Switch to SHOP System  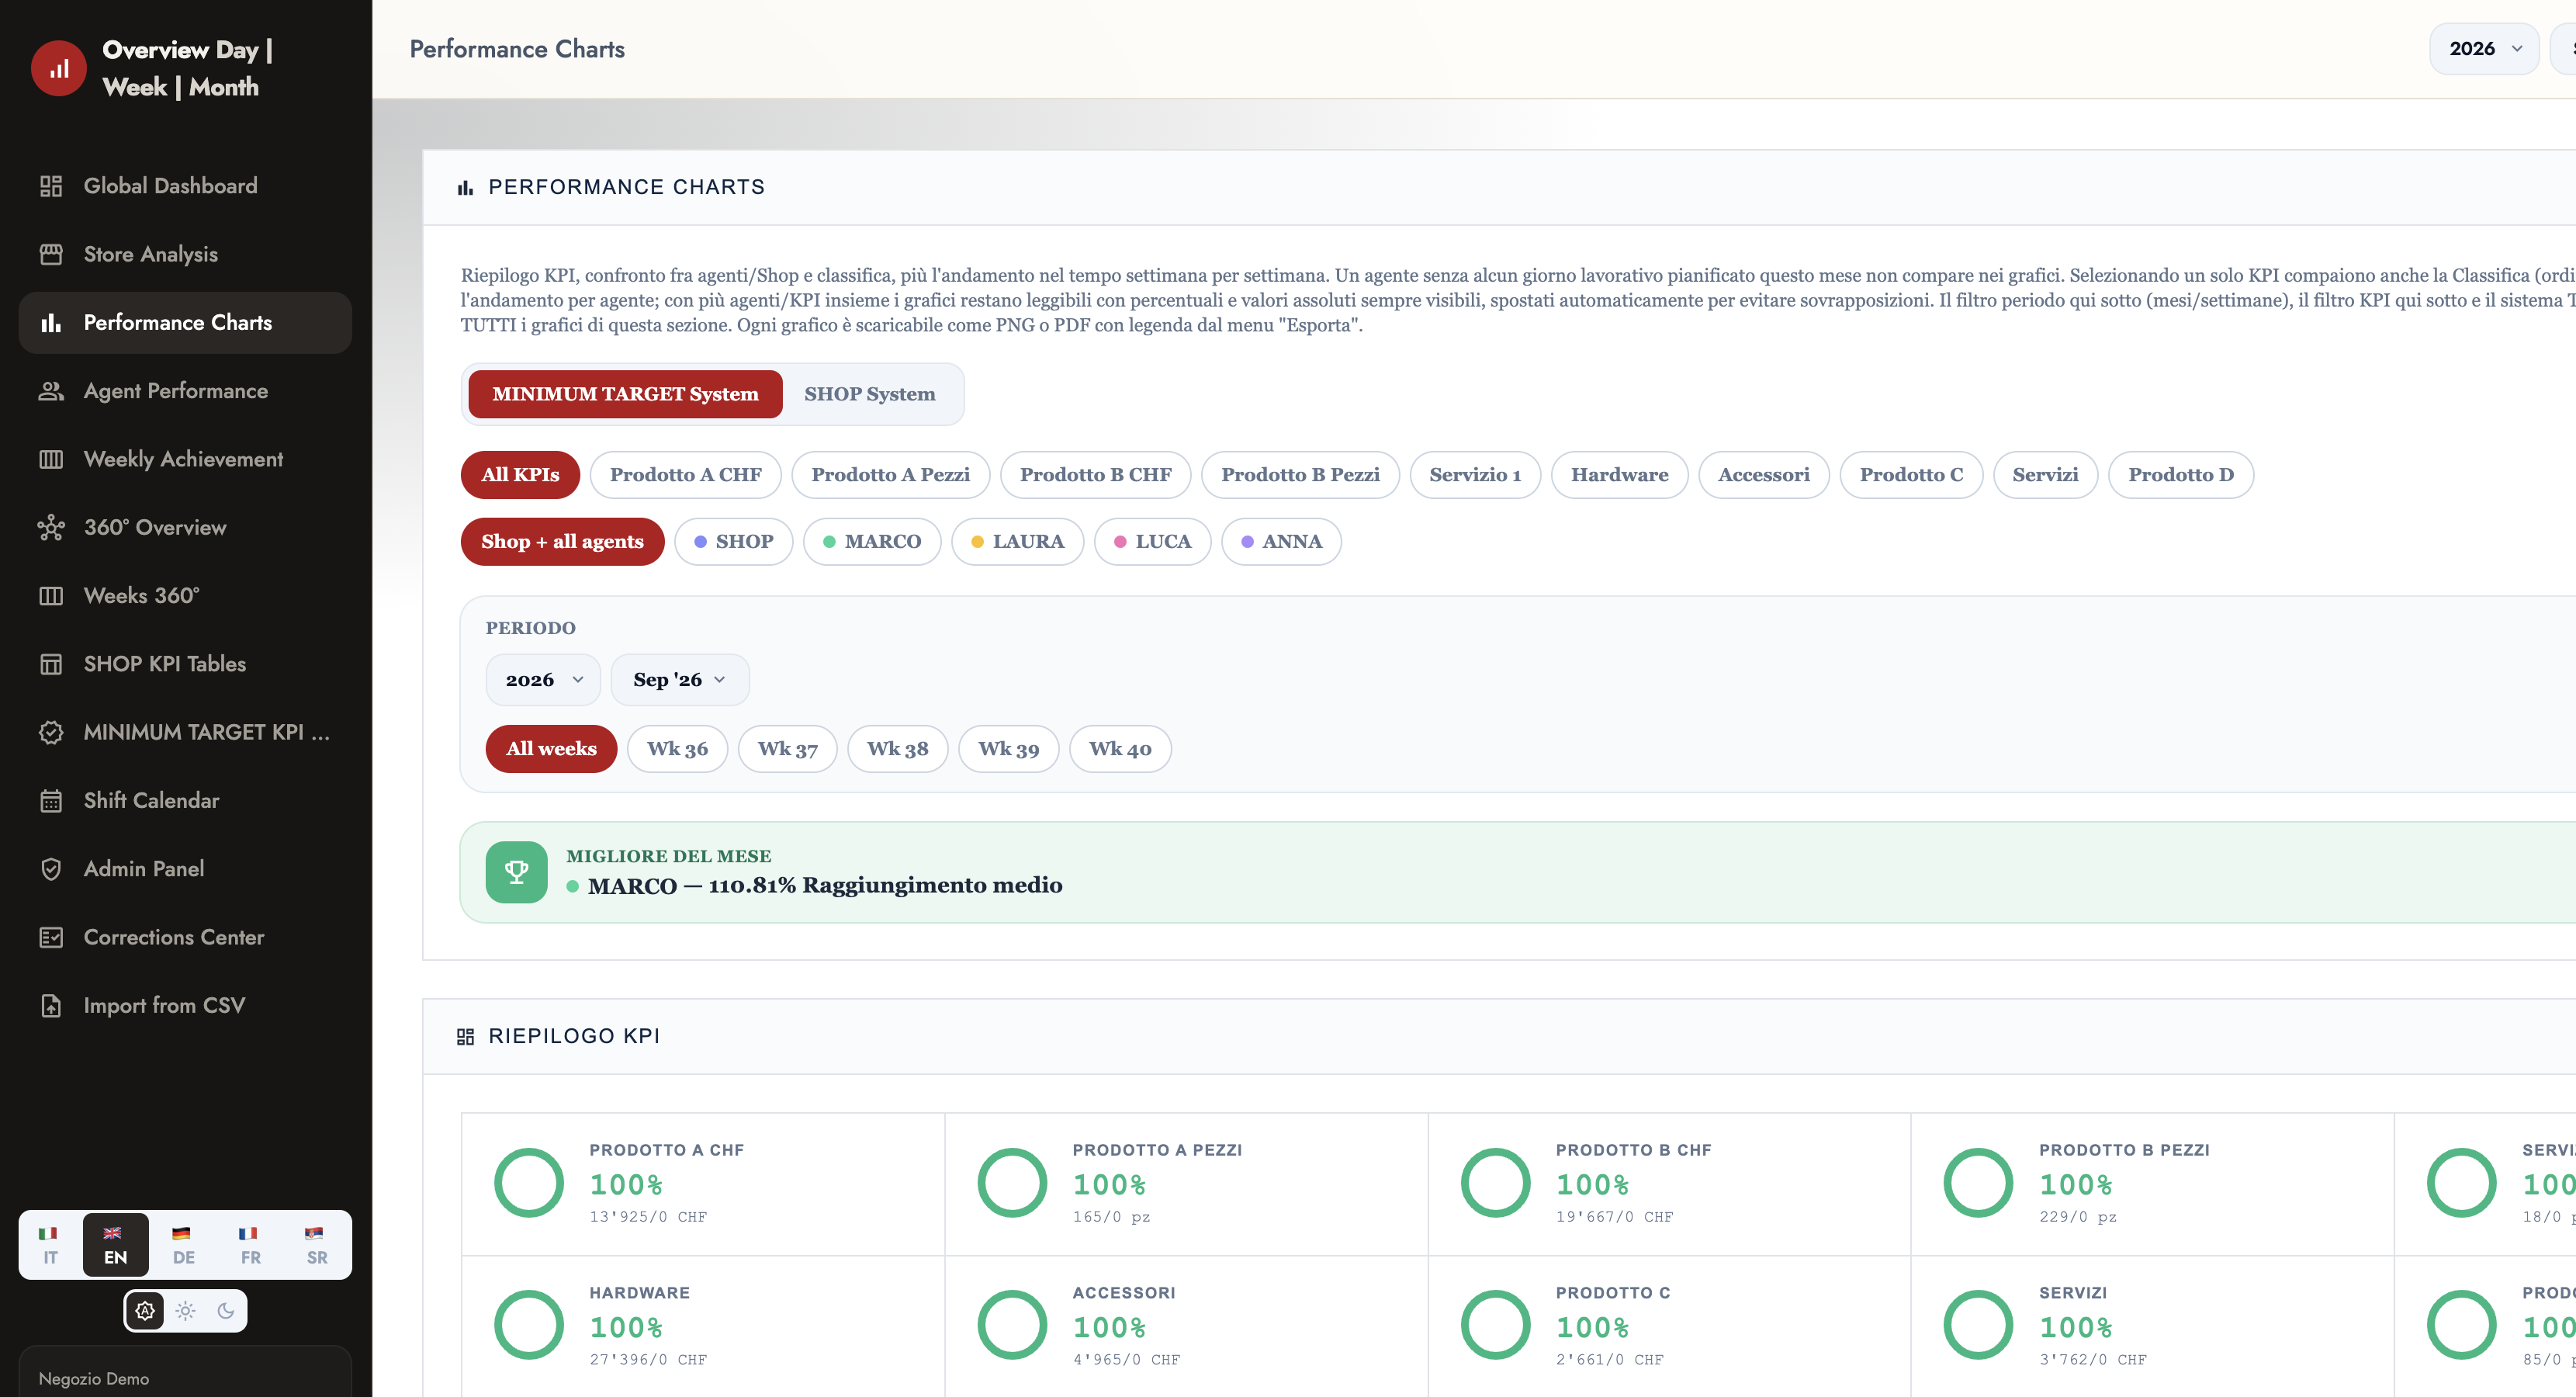coord(870,394)
